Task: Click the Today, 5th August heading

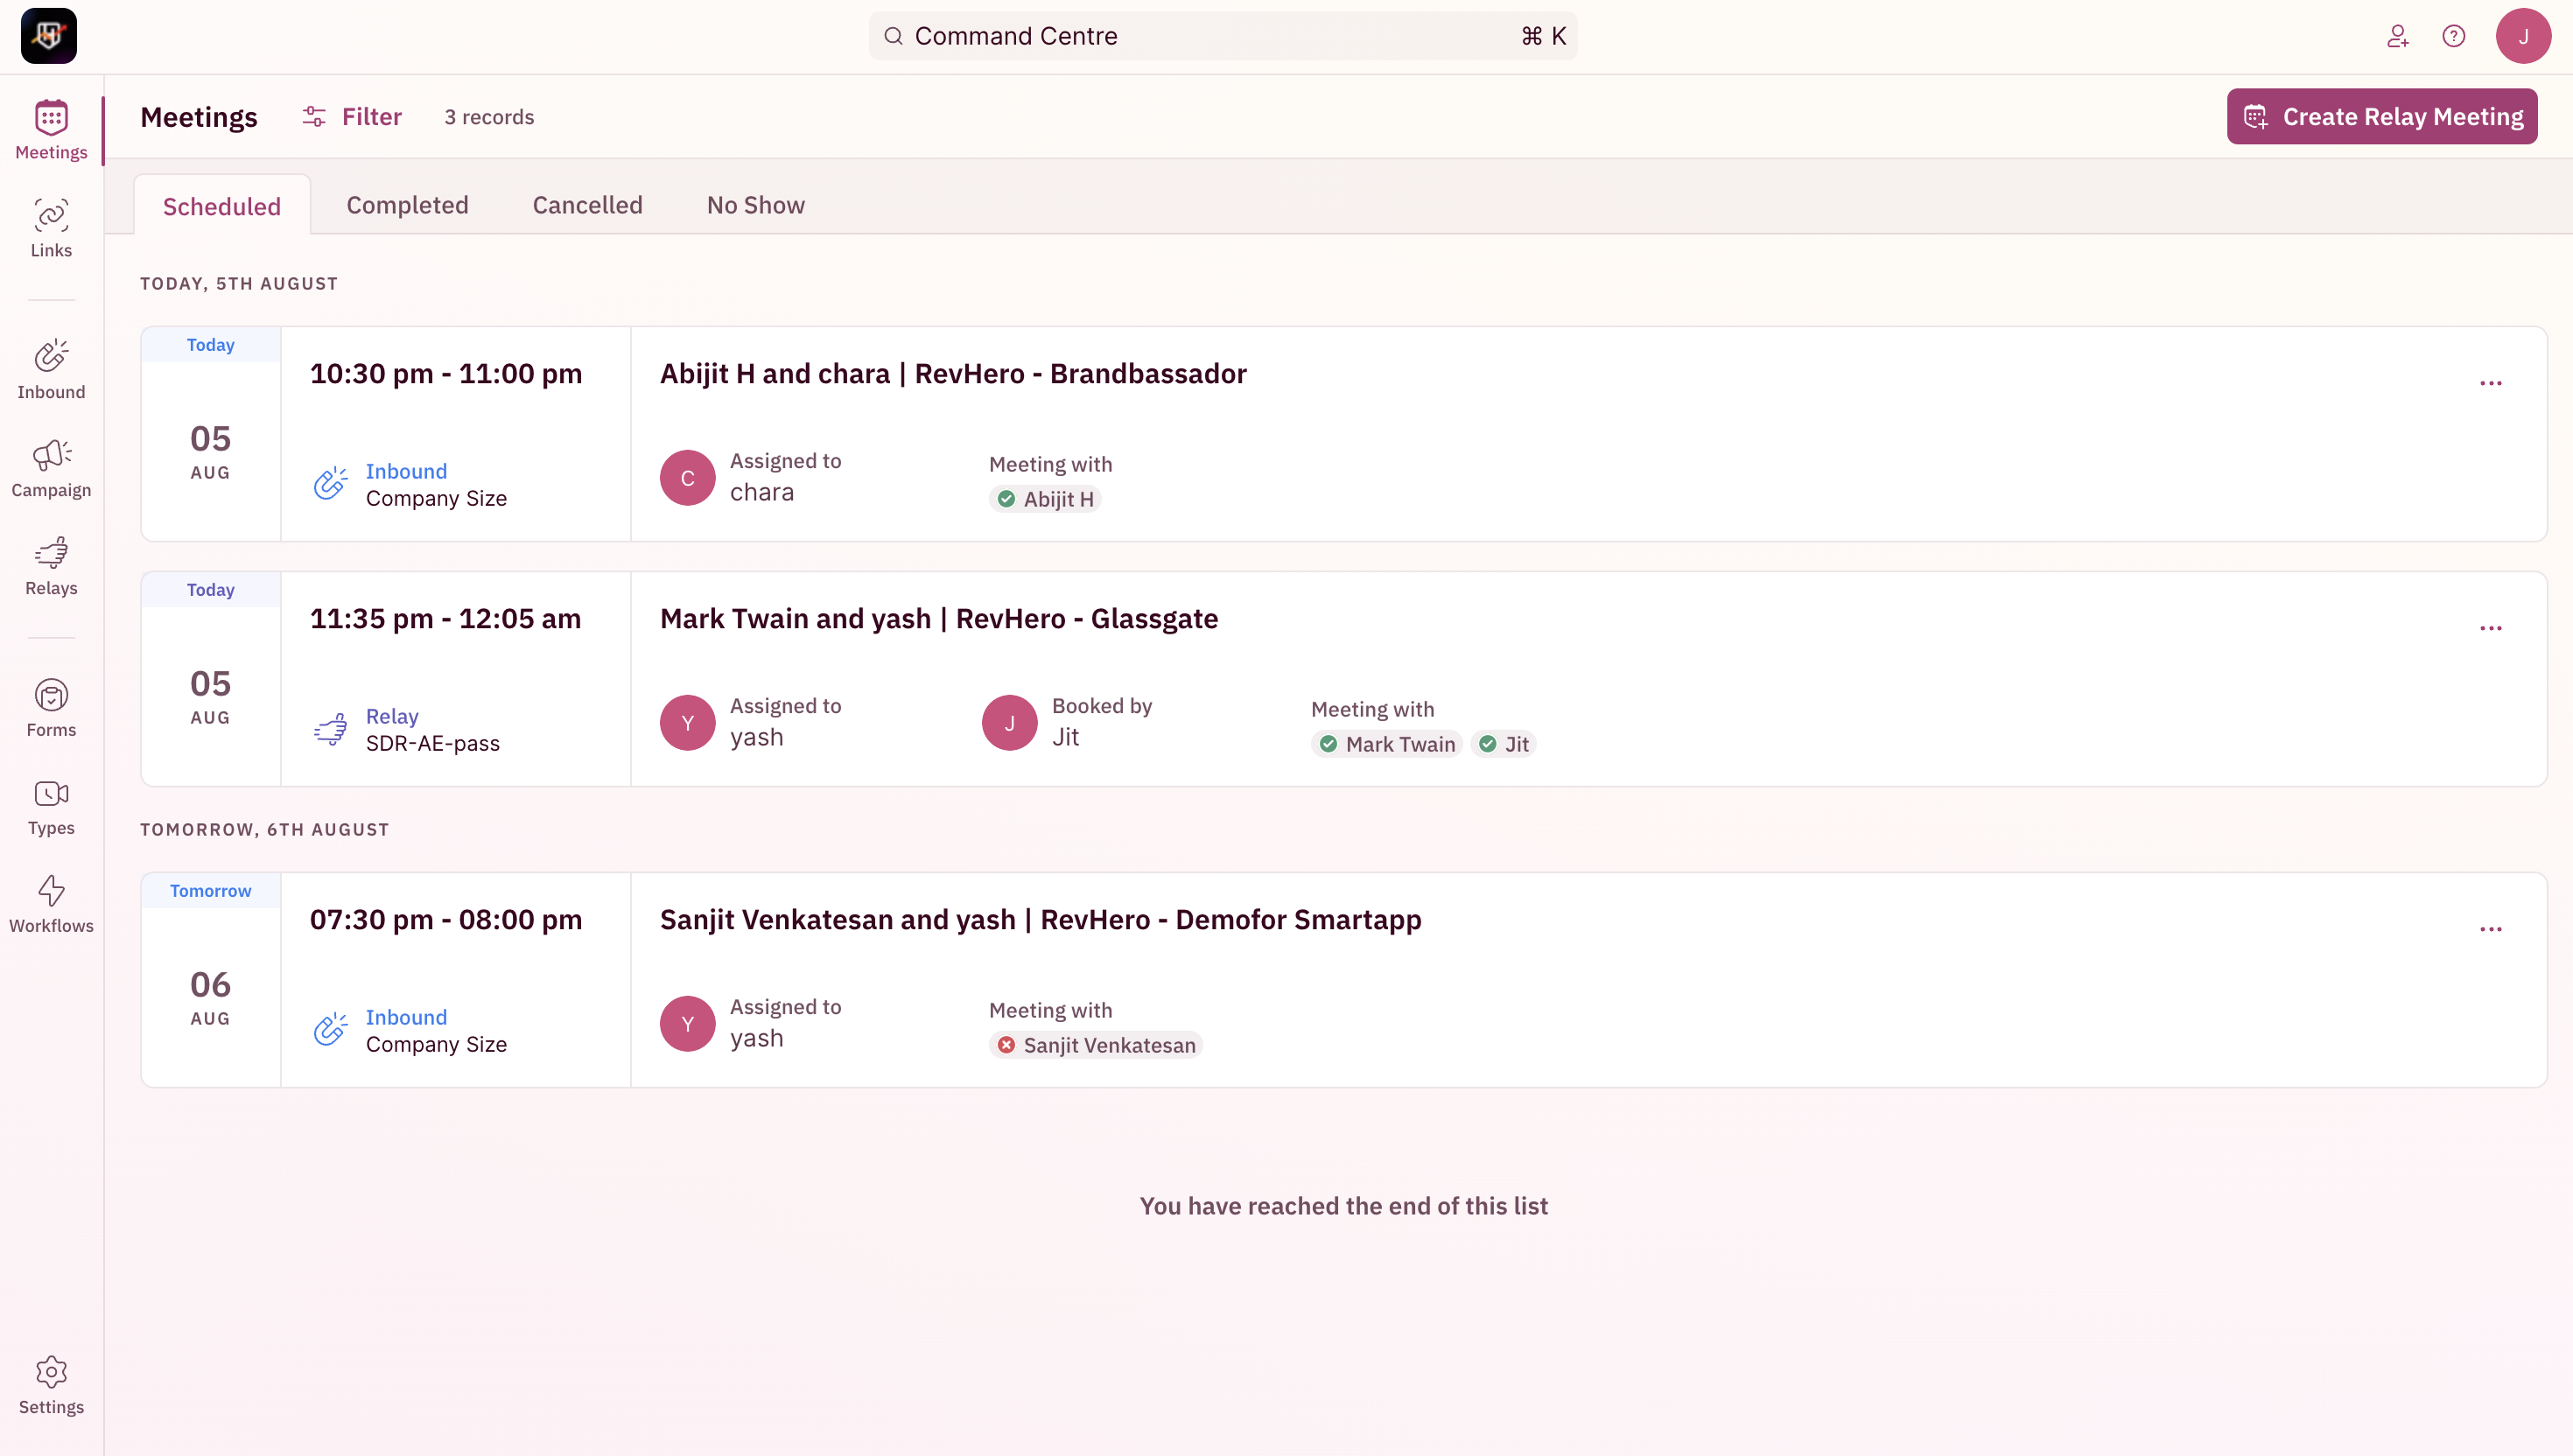Action: [239, 284]
